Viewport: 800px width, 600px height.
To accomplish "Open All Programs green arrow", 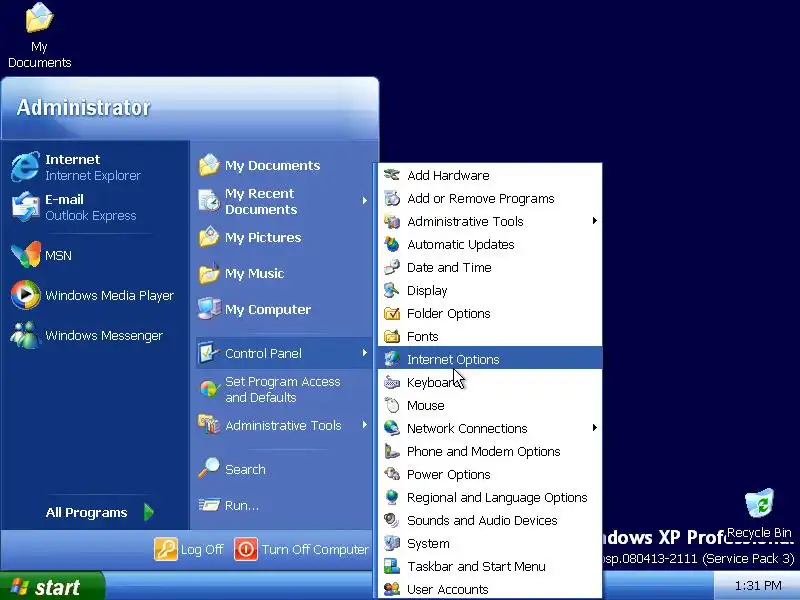I will pos(148,512).
